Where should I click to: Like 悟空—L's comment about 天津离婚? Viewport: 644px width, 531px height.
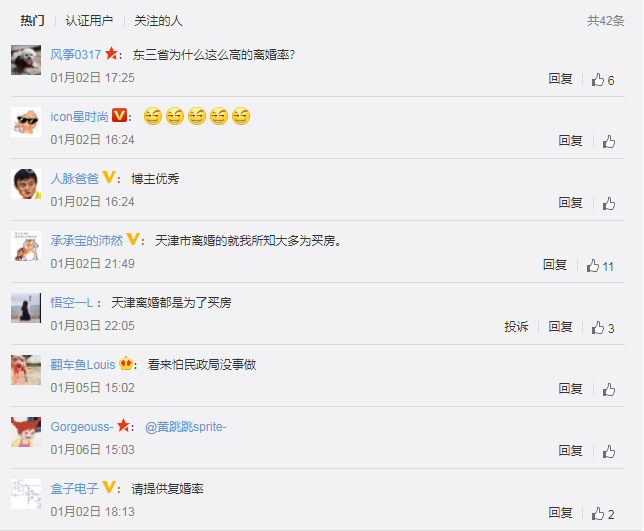point(603,328)
